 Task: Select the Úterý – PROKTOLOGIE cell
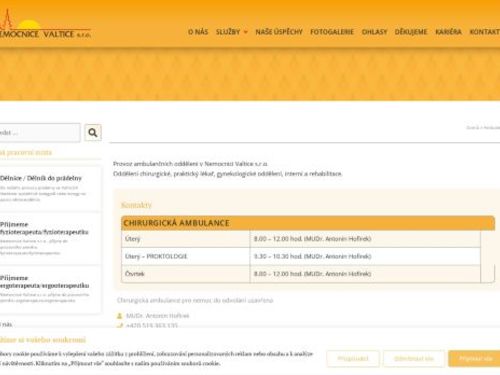click(x=186, y=256)
